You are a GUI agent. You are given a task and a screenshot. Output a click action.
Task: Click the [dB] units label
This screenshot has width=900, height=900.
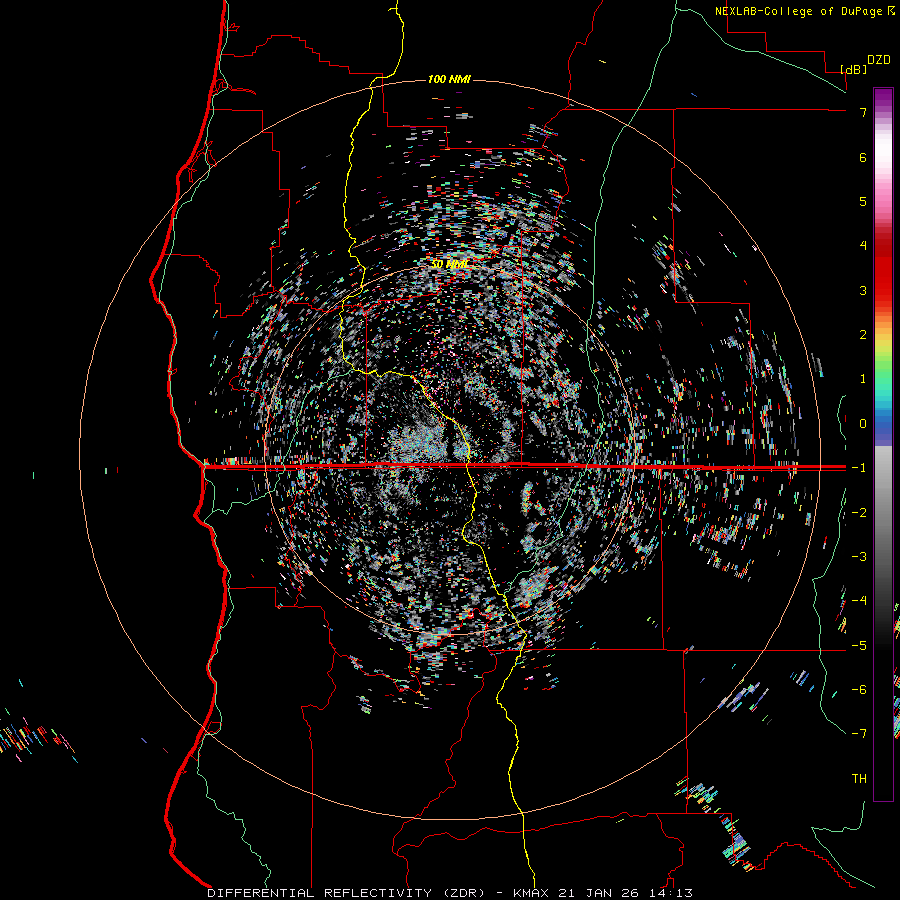point(854,69)
